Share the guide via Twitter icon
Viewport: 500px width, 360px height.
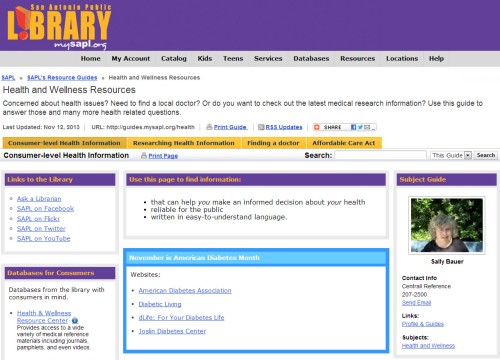pos(360,127)
